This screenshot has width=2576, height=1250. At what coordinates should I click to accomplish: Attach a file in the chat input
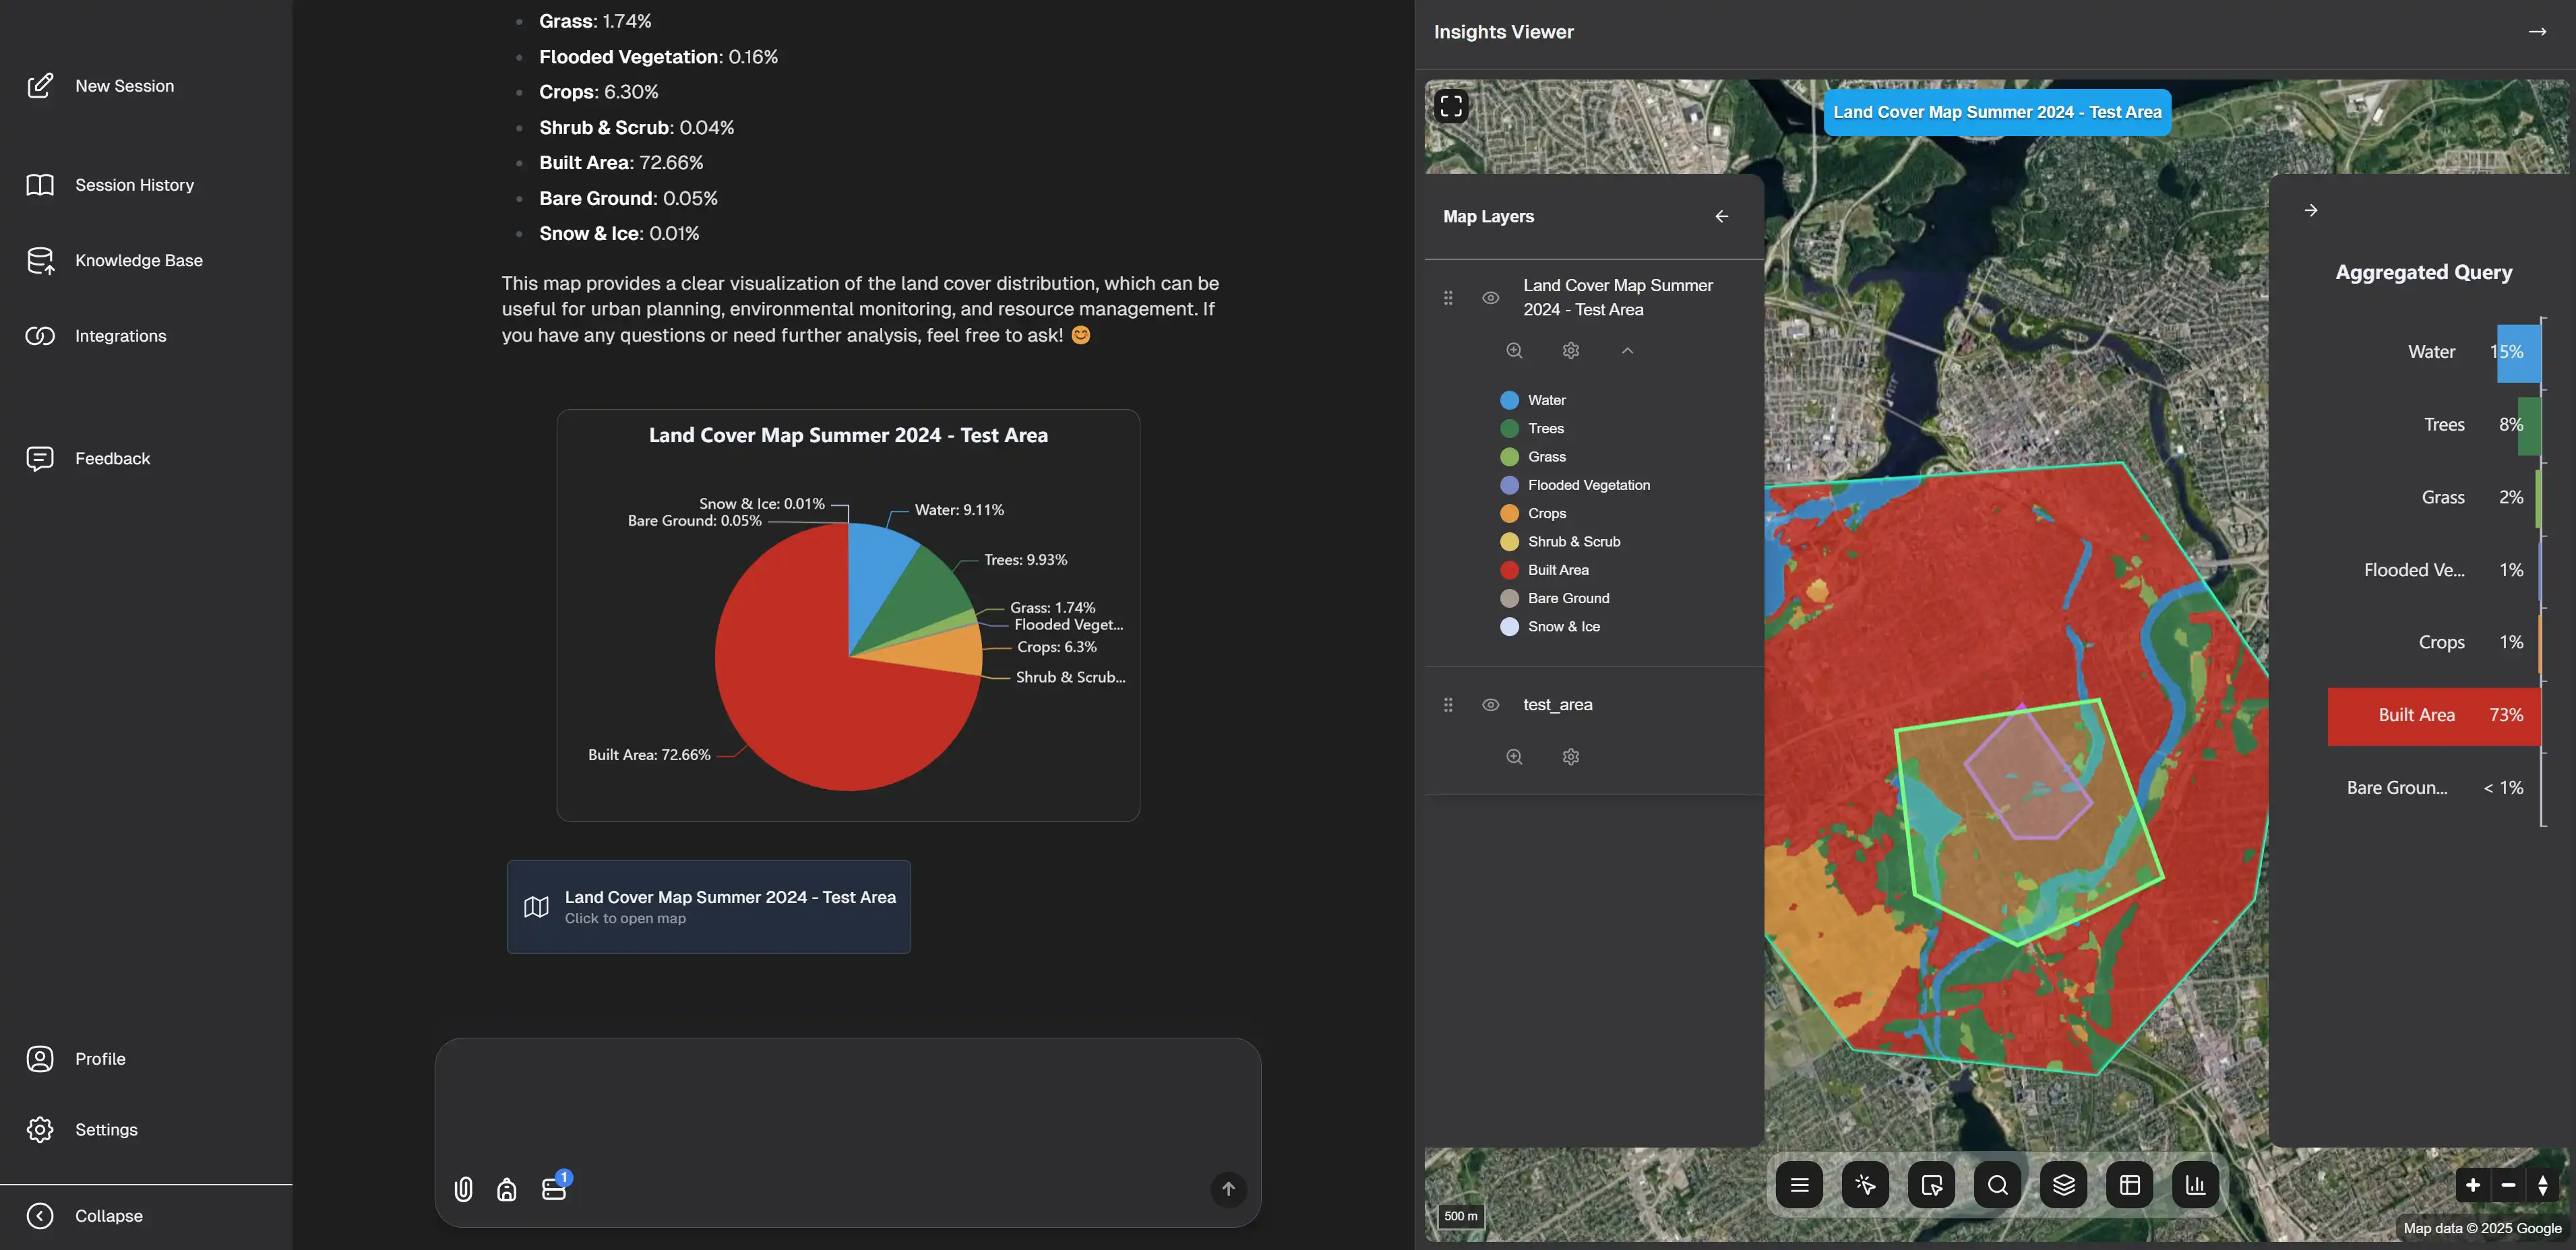click(x=463, y=1189)
